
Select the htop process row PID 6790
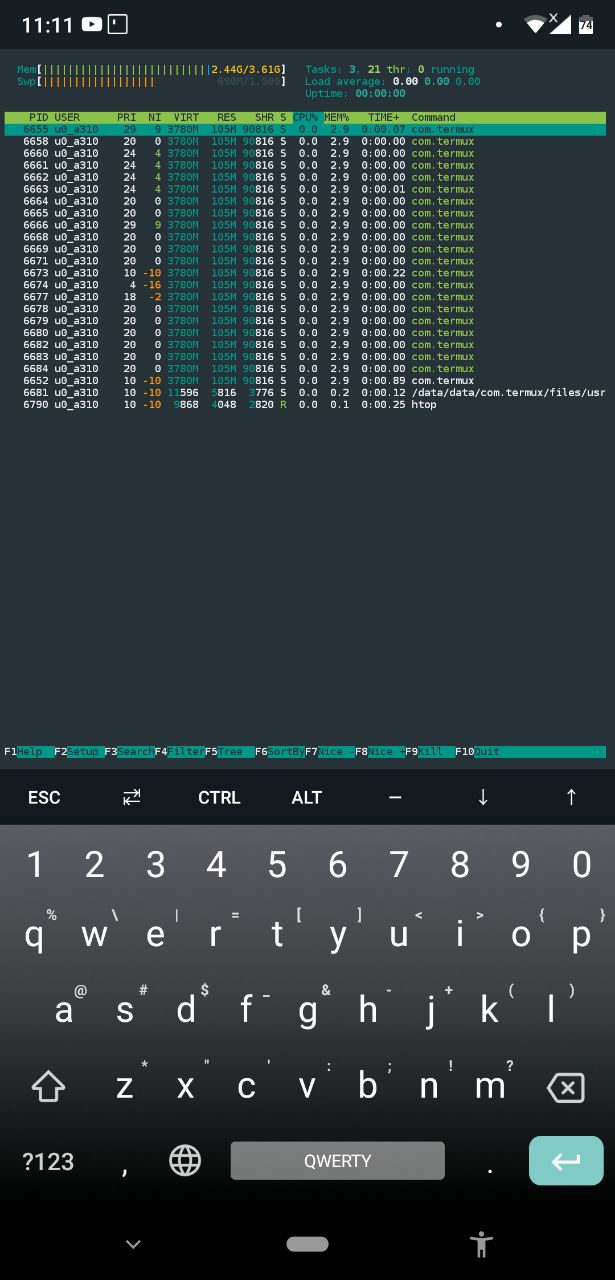click(x=305, y=405)
